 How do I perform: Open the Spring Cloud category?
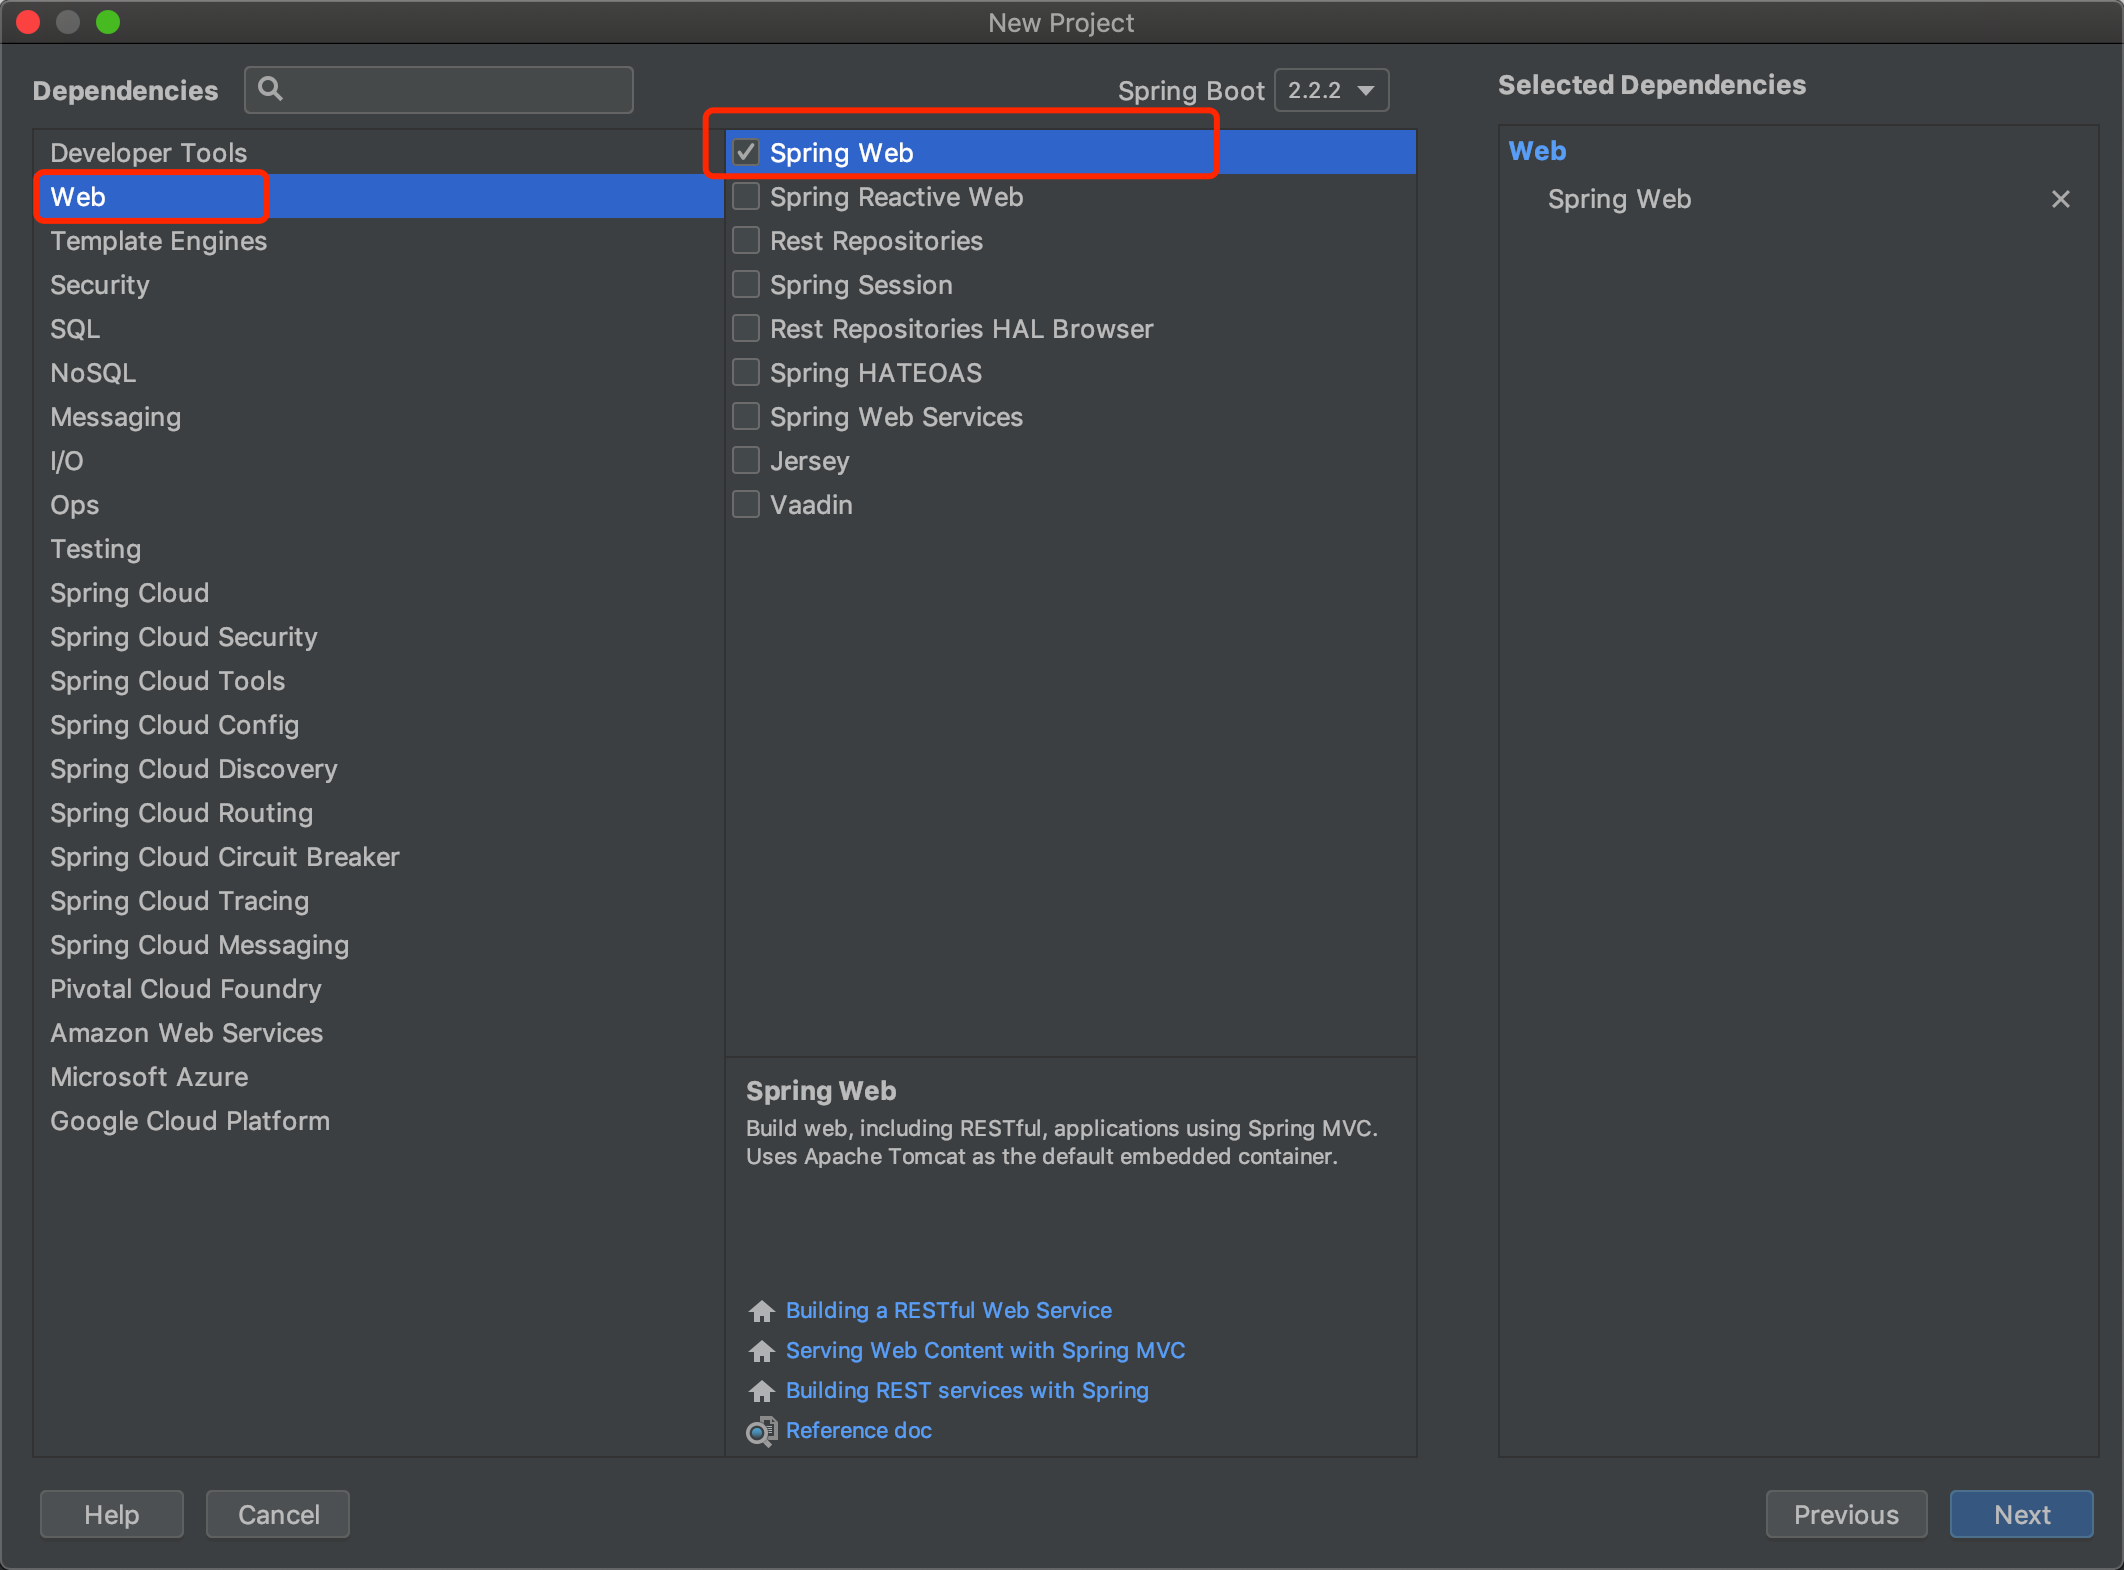coord(378,592)
